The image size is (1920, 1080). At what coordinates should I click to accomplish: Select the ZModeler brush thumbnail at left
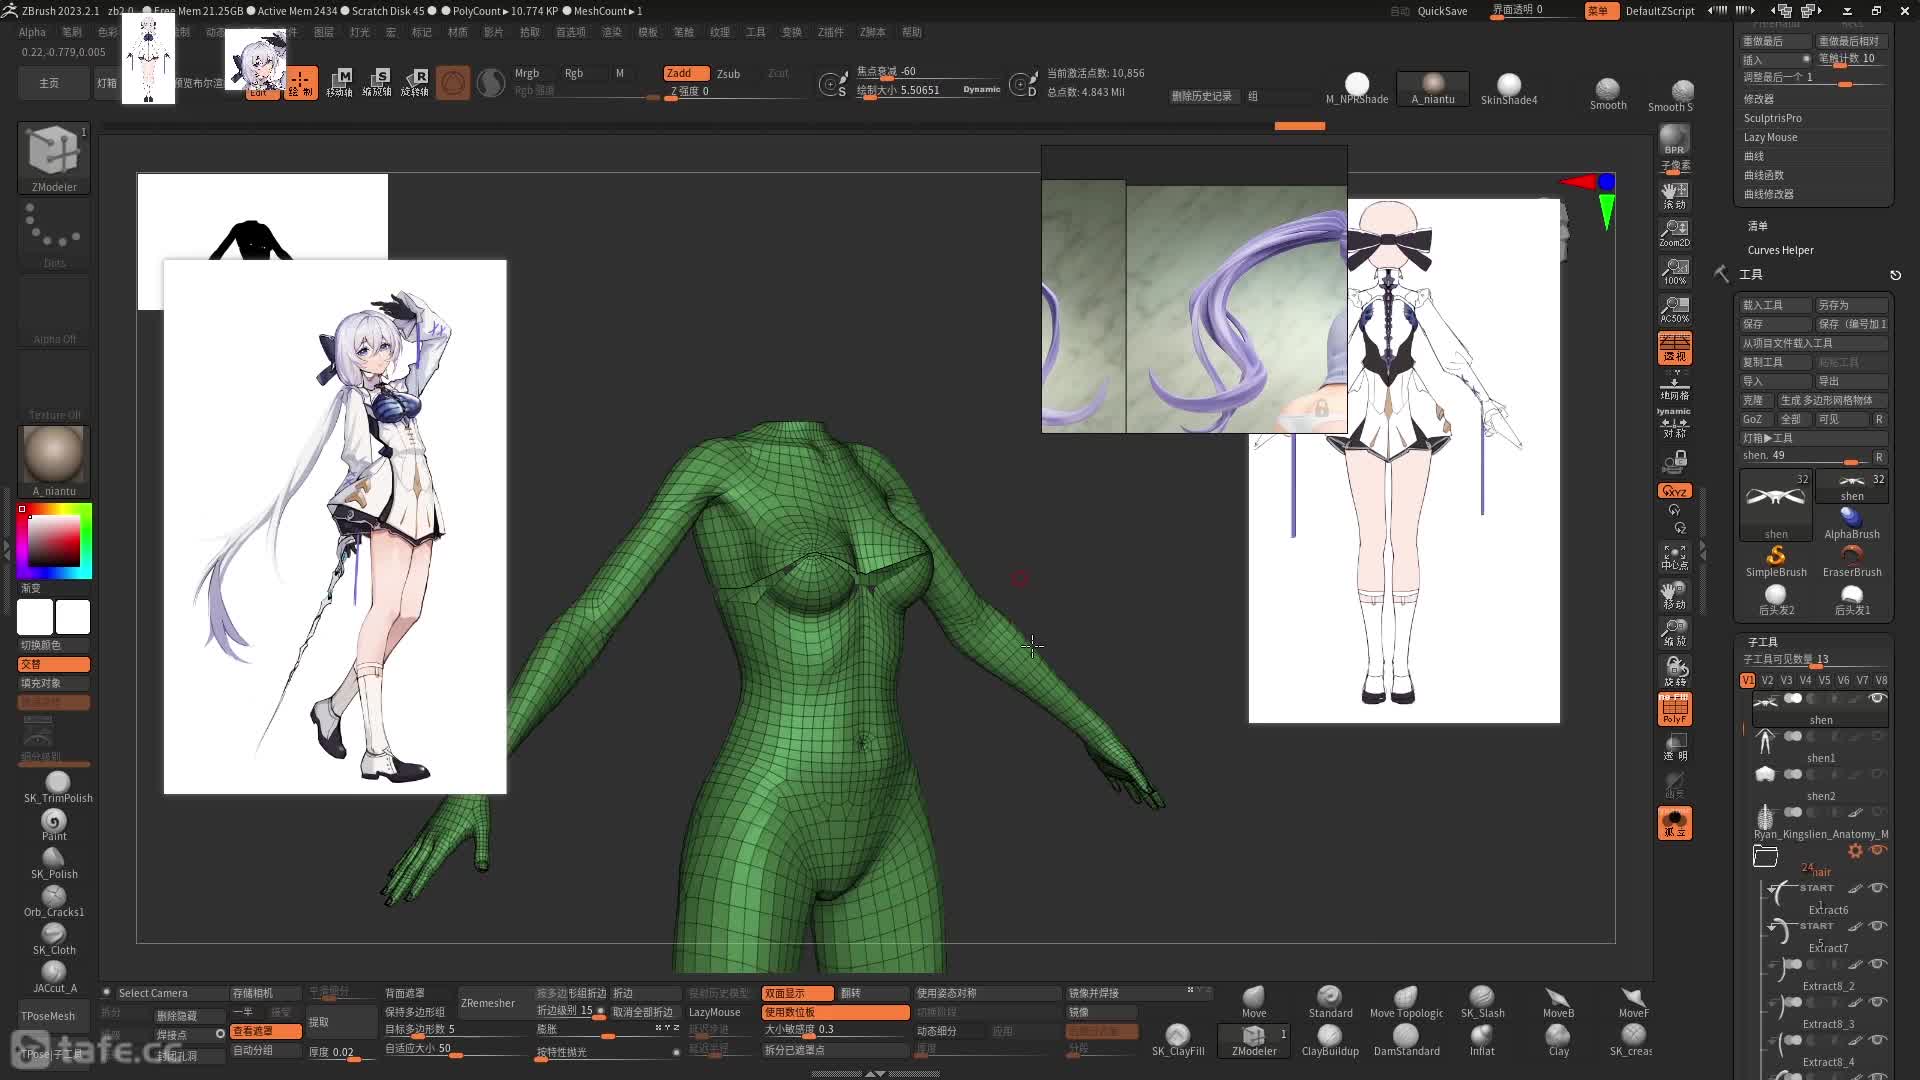click(x=54, y=158)
